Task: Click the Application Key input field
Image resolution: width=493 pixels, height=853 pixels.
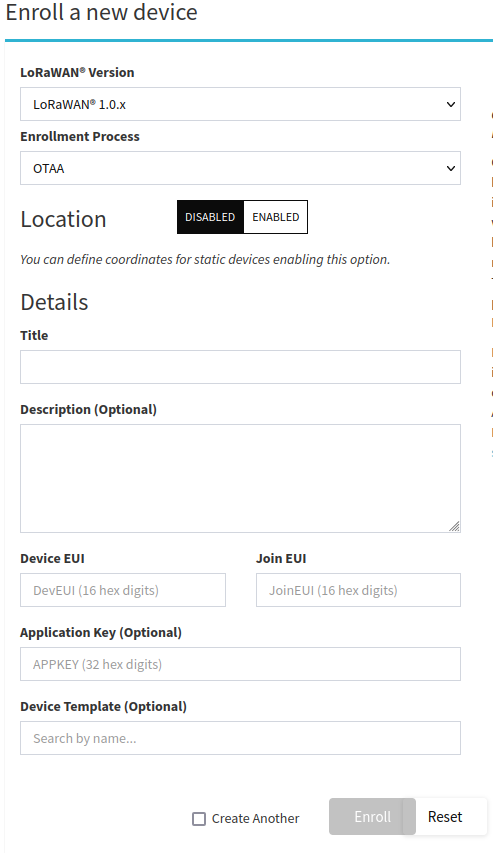Action: coord(240,664)
